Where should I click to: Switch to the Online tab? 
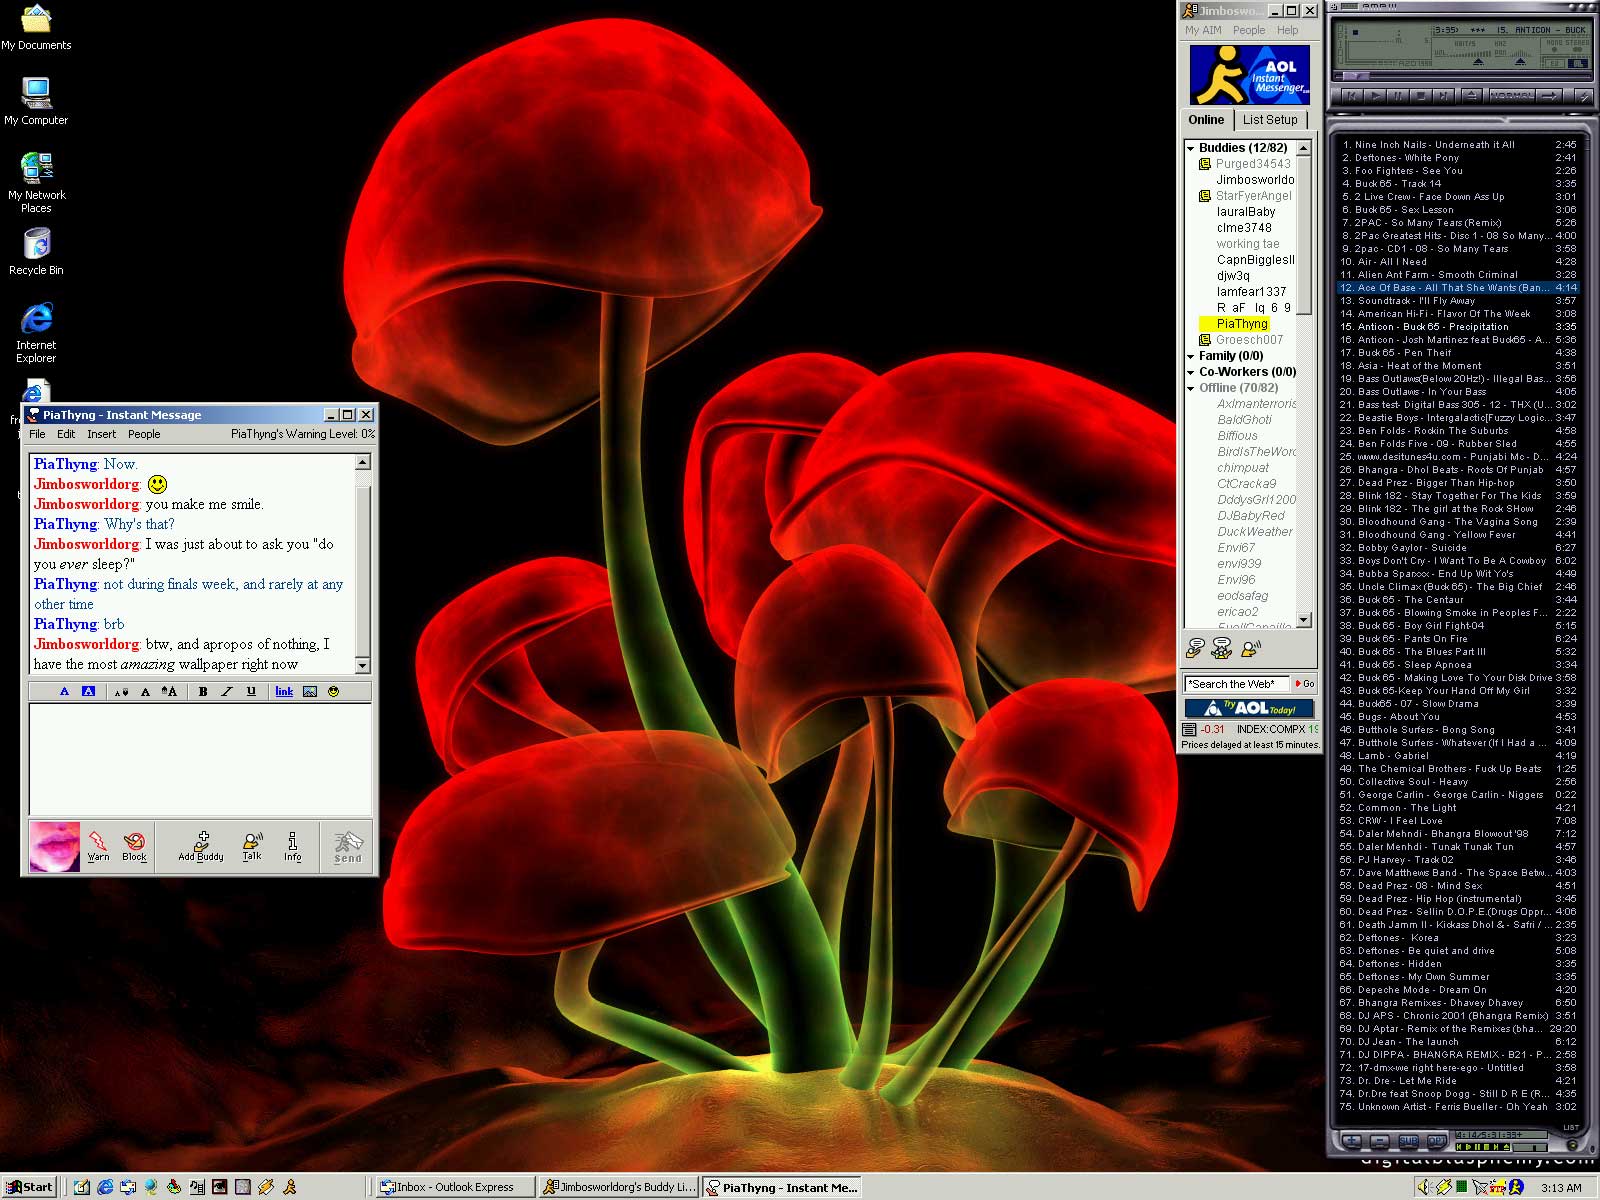tap(1206, 119)
